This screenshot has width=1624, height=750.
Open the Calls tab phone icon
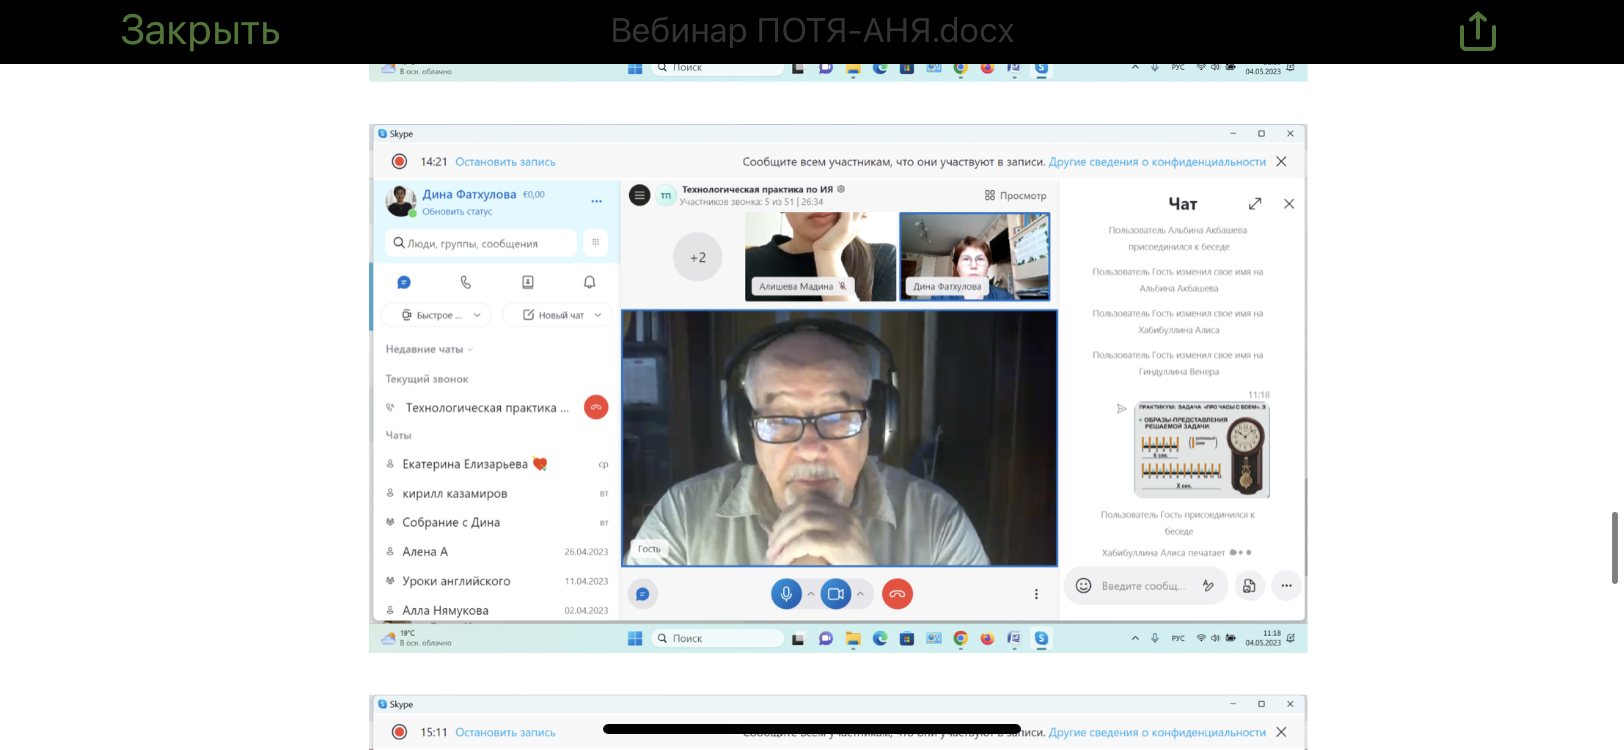point(466,282)
